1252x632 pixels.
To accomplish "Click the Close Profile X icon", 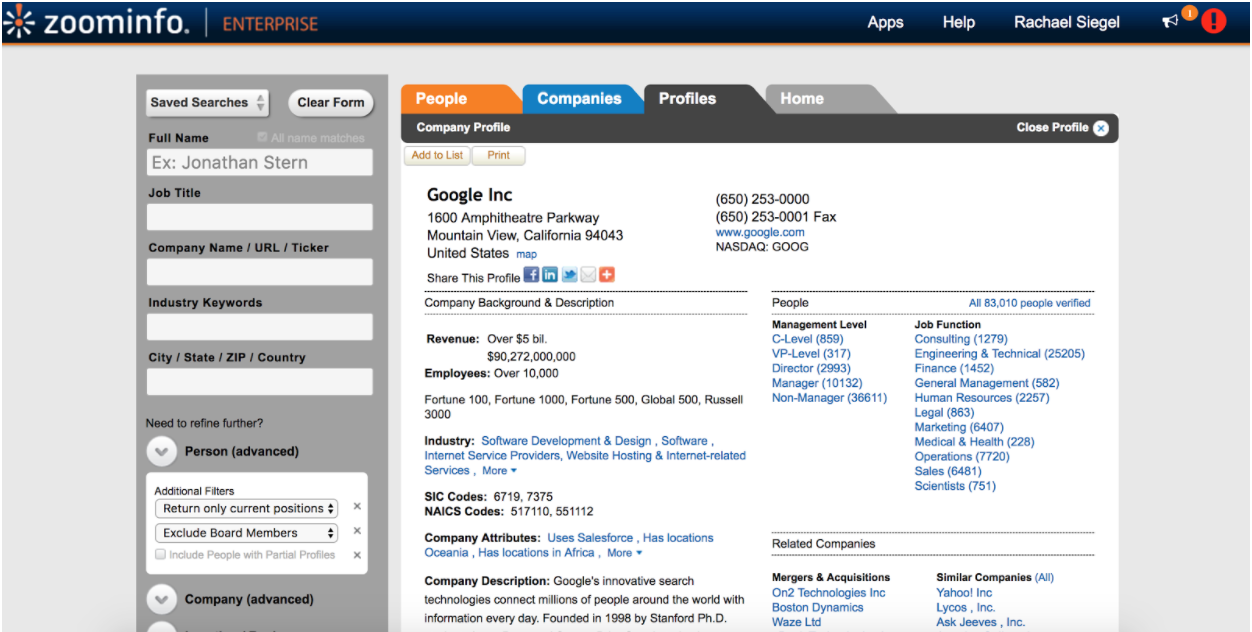I will coord(1101,128).
